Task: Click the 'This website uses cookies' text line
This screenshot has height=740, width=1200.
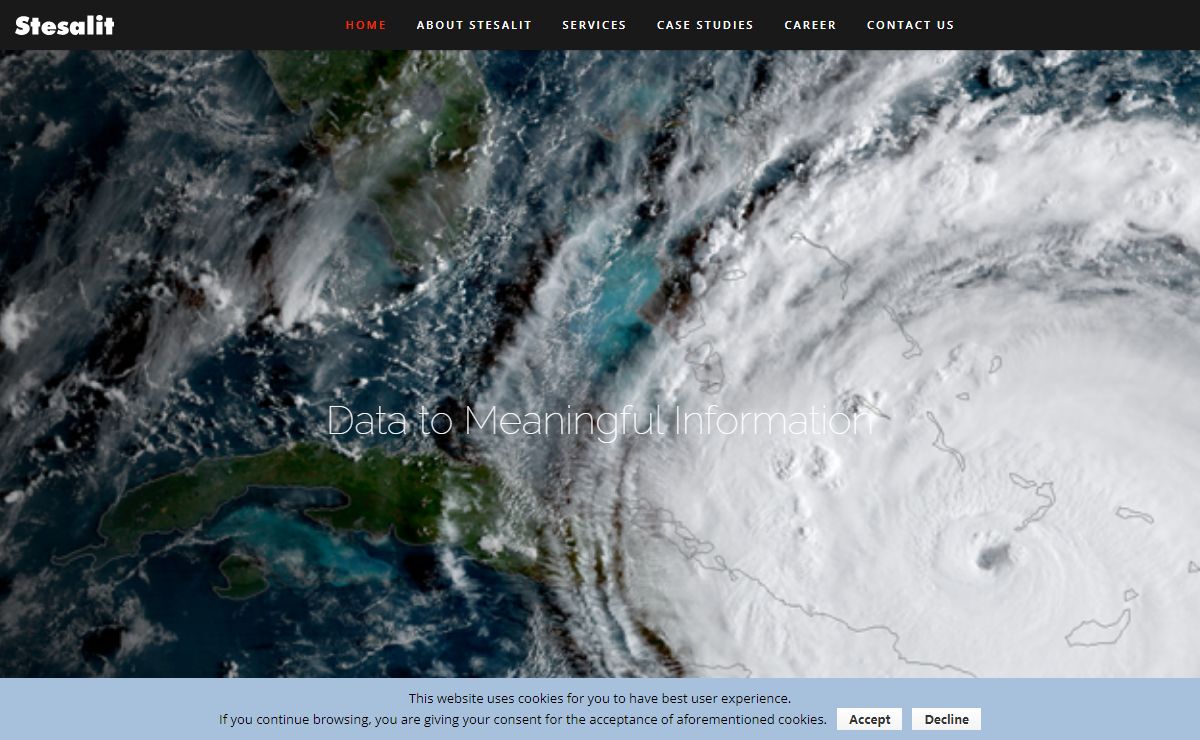Action: coord(600,699)
